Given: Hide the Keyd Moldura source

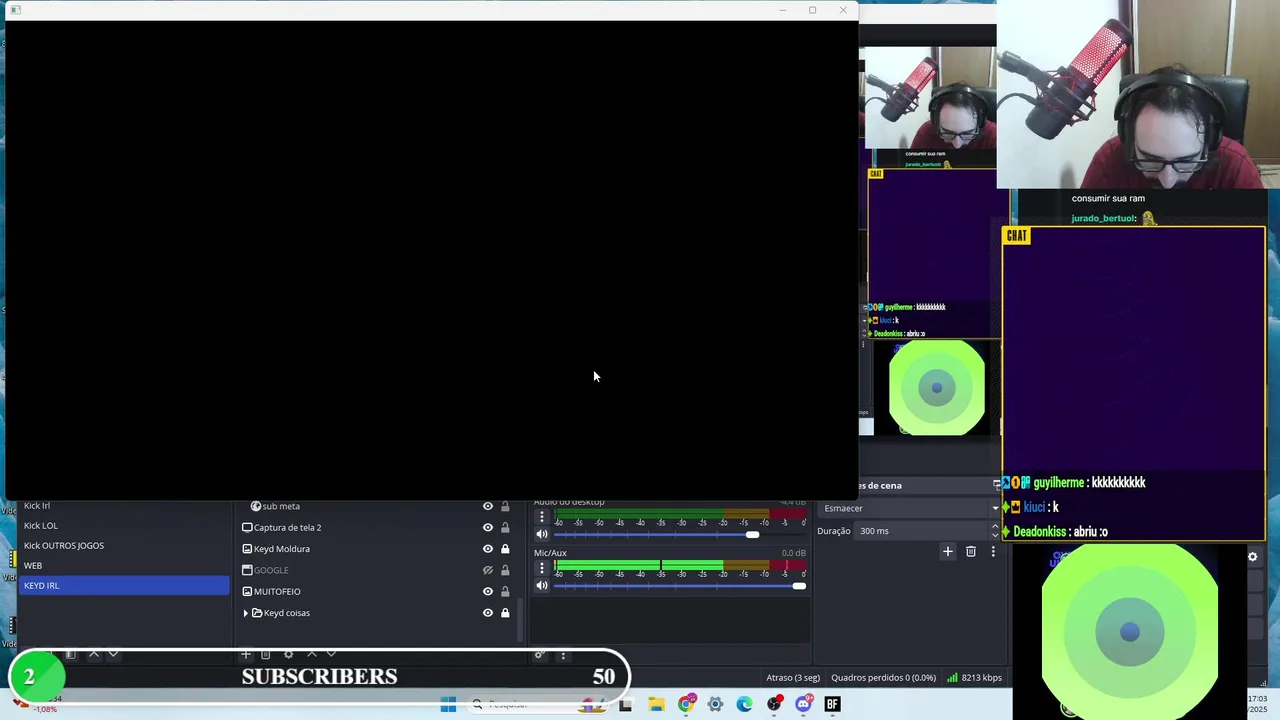Looking at the screenshot, I should 488,549.
